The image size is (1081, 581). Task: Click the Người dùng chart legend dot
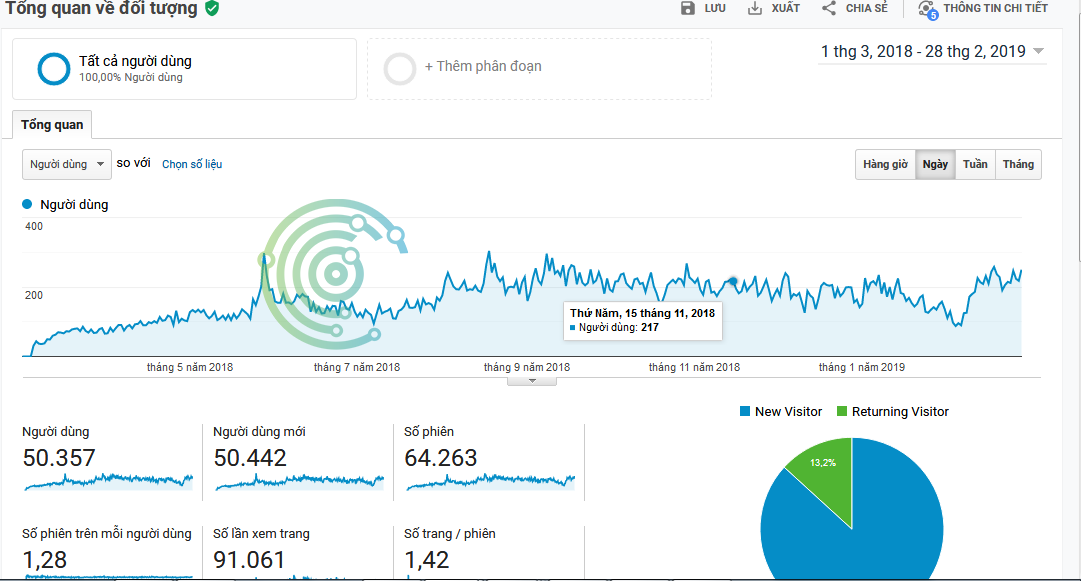[28, 204]
